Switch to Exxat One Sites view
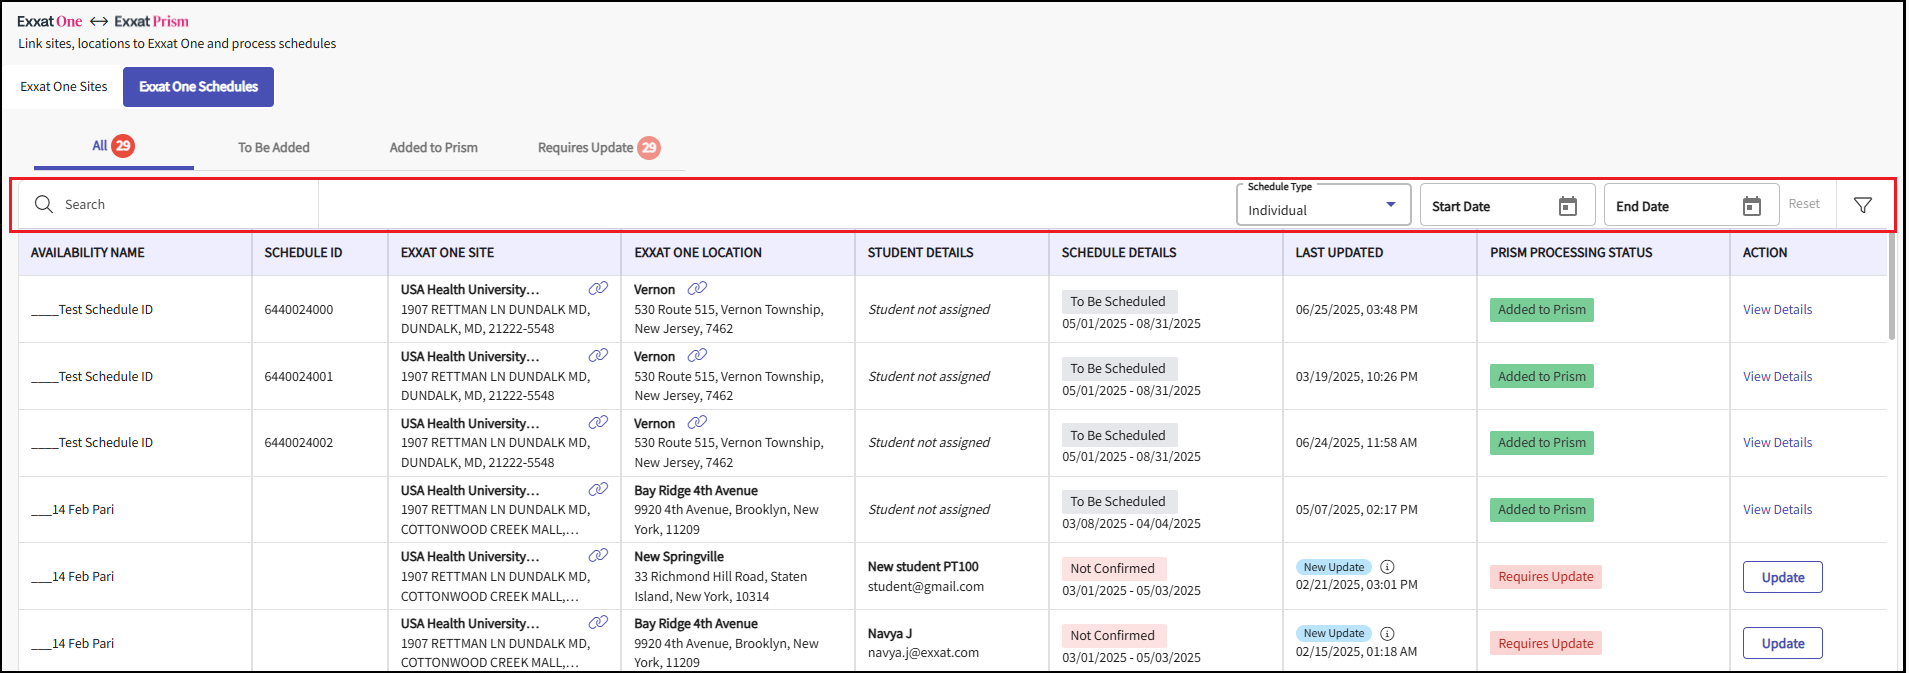 pyautogui.click(x=64, y=87)
